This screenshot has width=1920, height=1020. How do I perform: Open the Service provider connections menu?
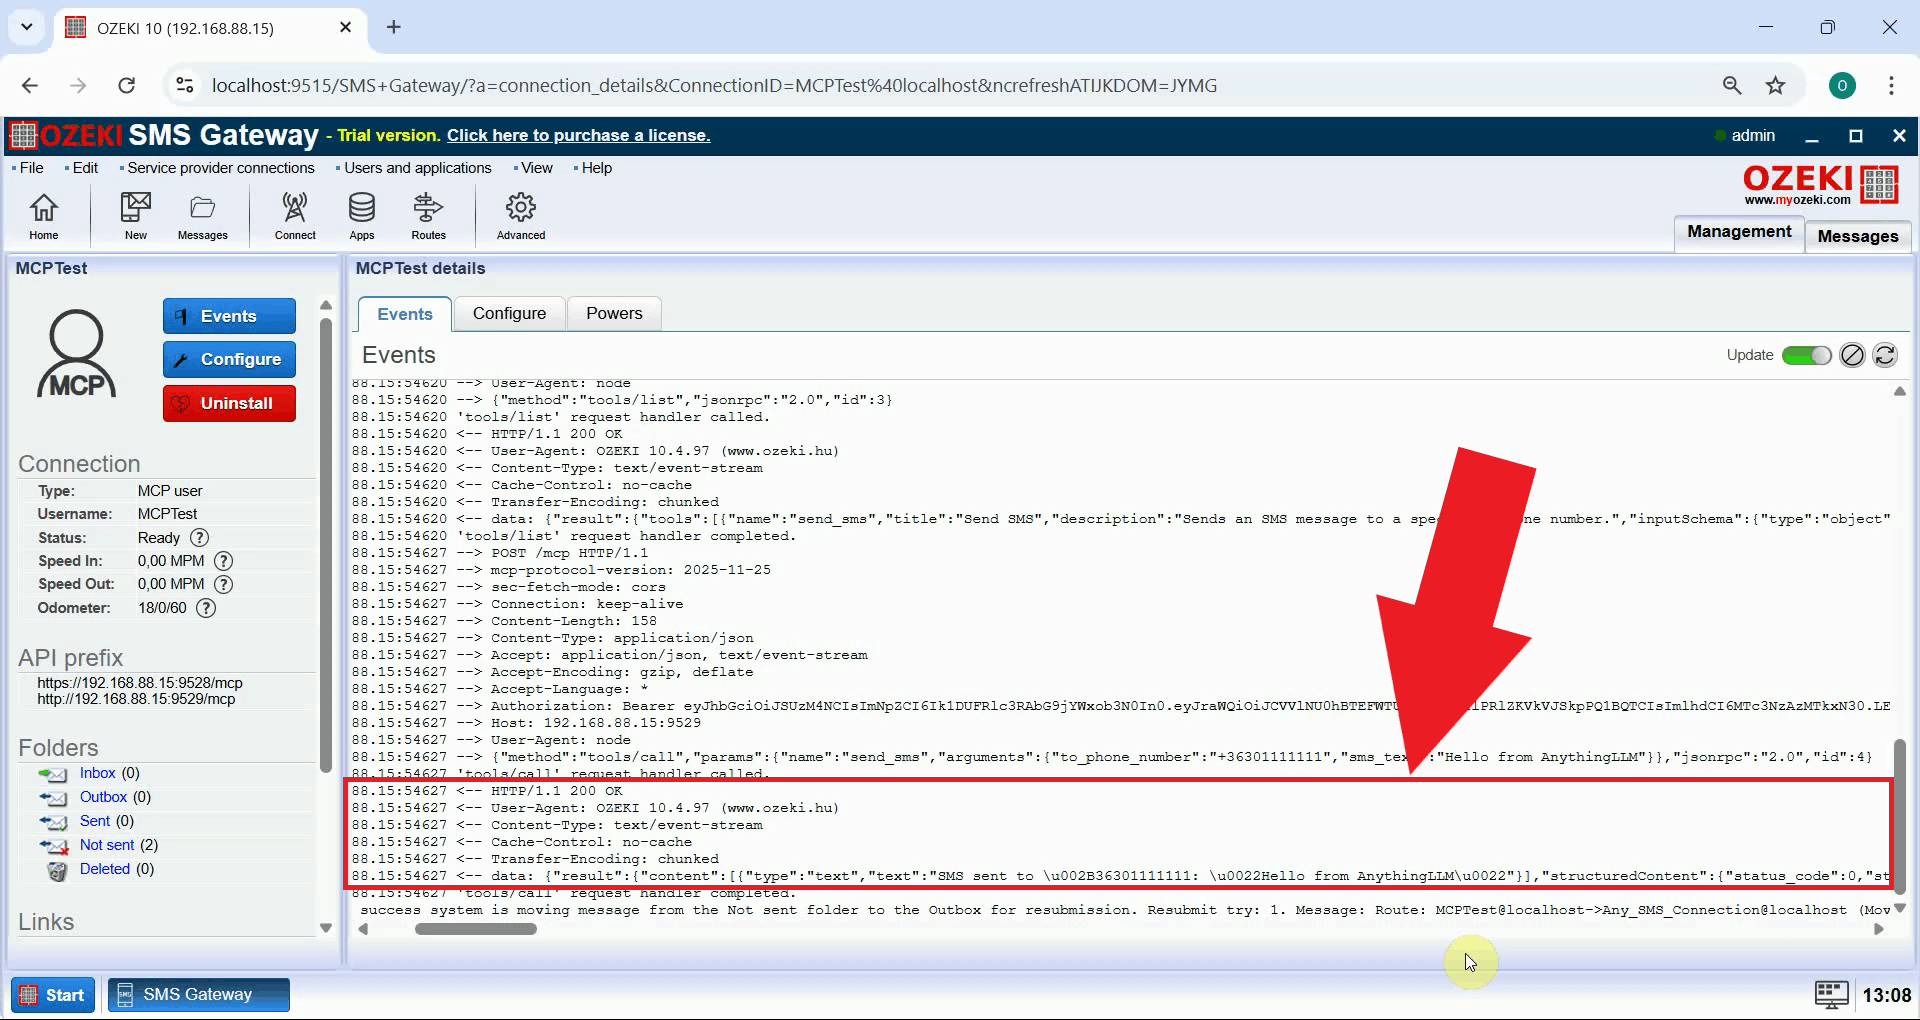coord(220,168)
